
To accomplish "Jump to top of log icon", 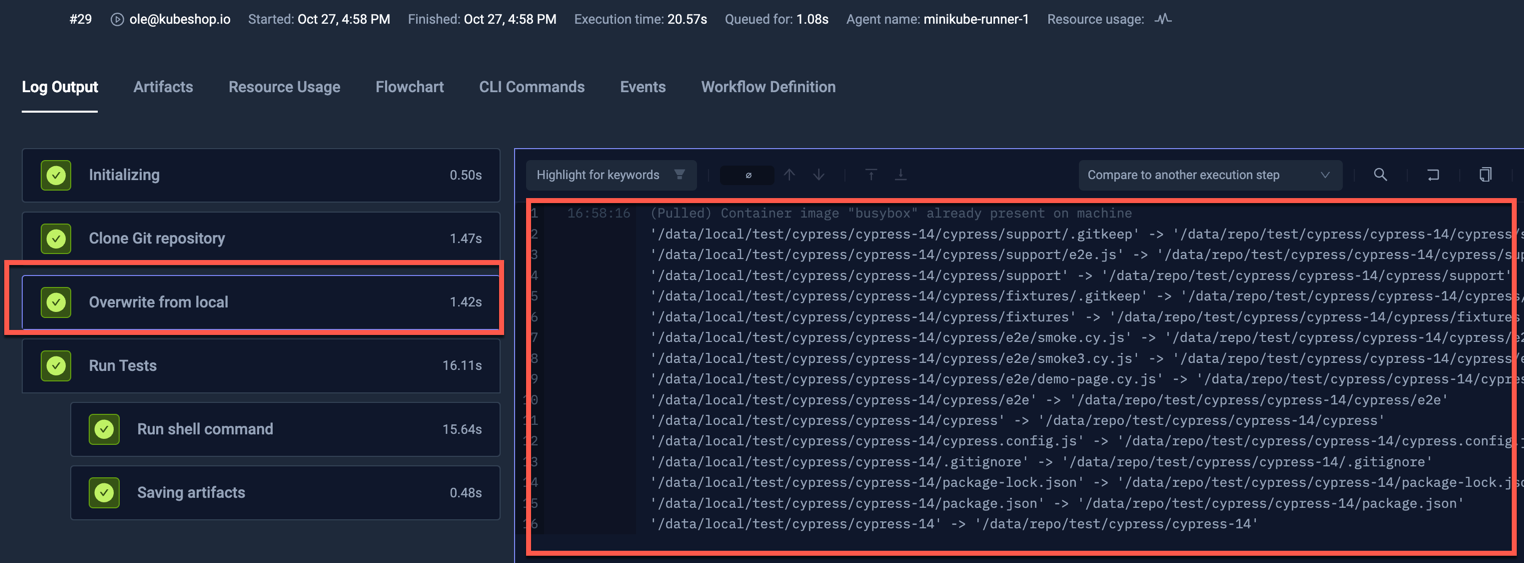I will point(871,175).
